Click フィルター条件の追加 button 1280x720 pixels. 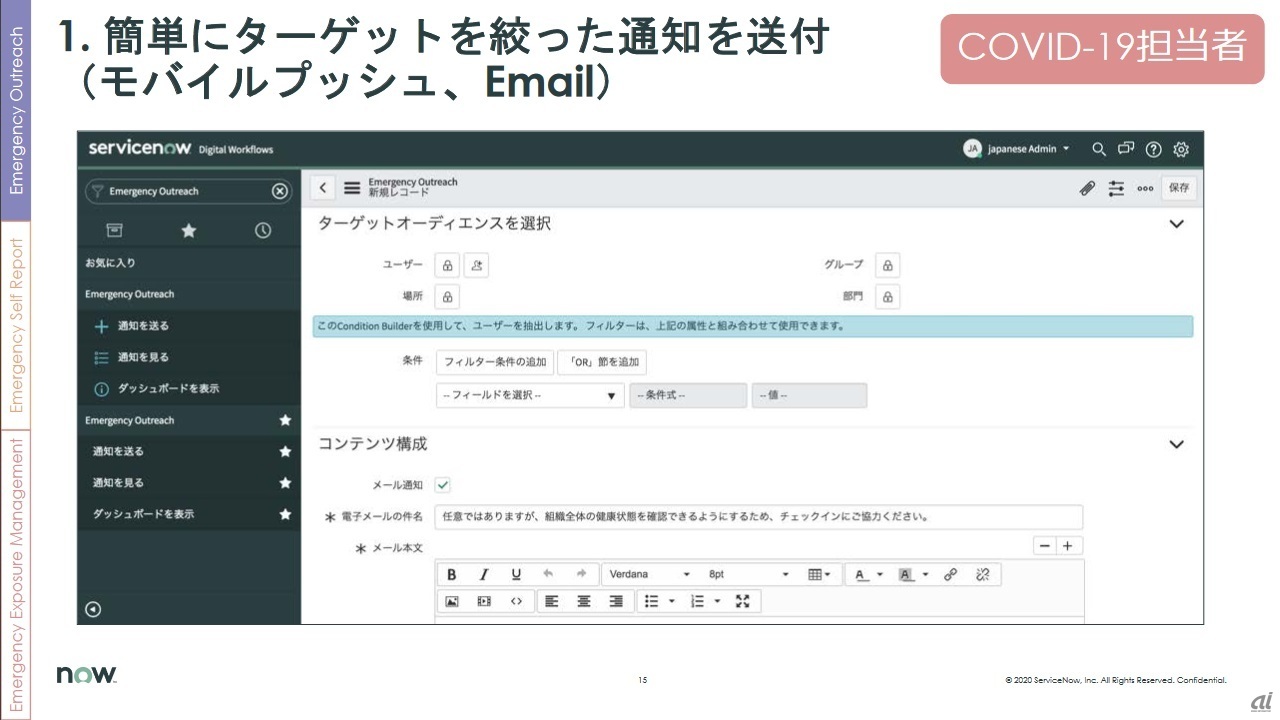[495, 362]
